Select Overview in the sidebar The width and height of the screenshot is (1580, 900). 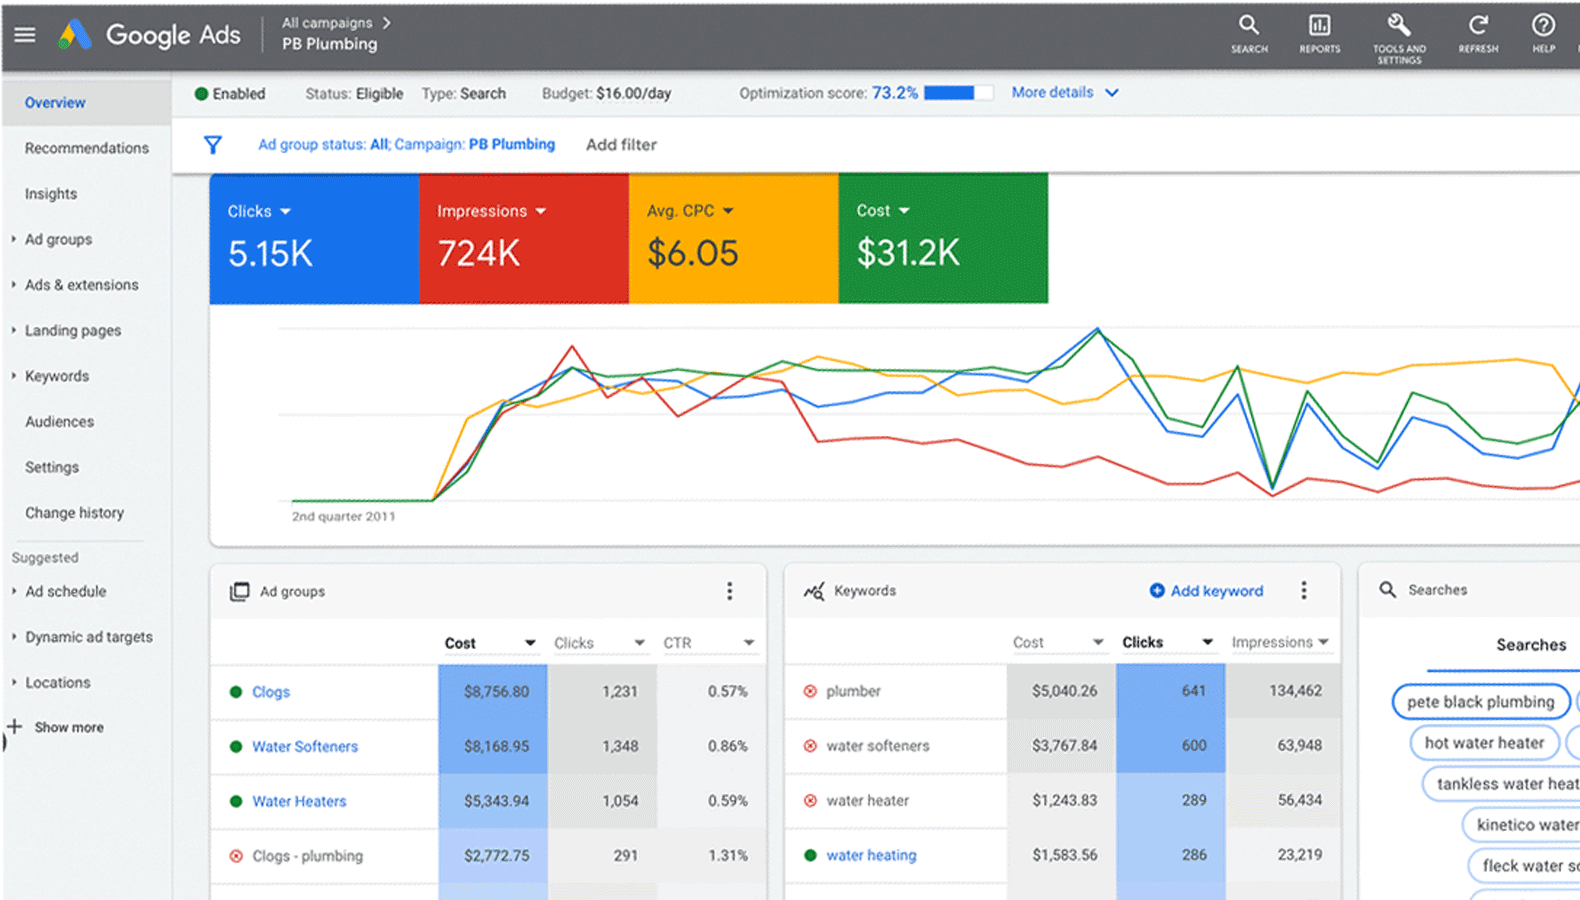coord(55,103)
